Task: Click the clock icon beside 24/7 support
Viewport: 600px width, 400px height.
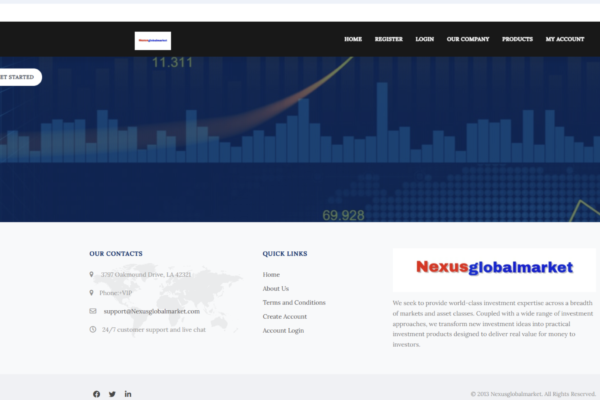Action: point(93,329)
